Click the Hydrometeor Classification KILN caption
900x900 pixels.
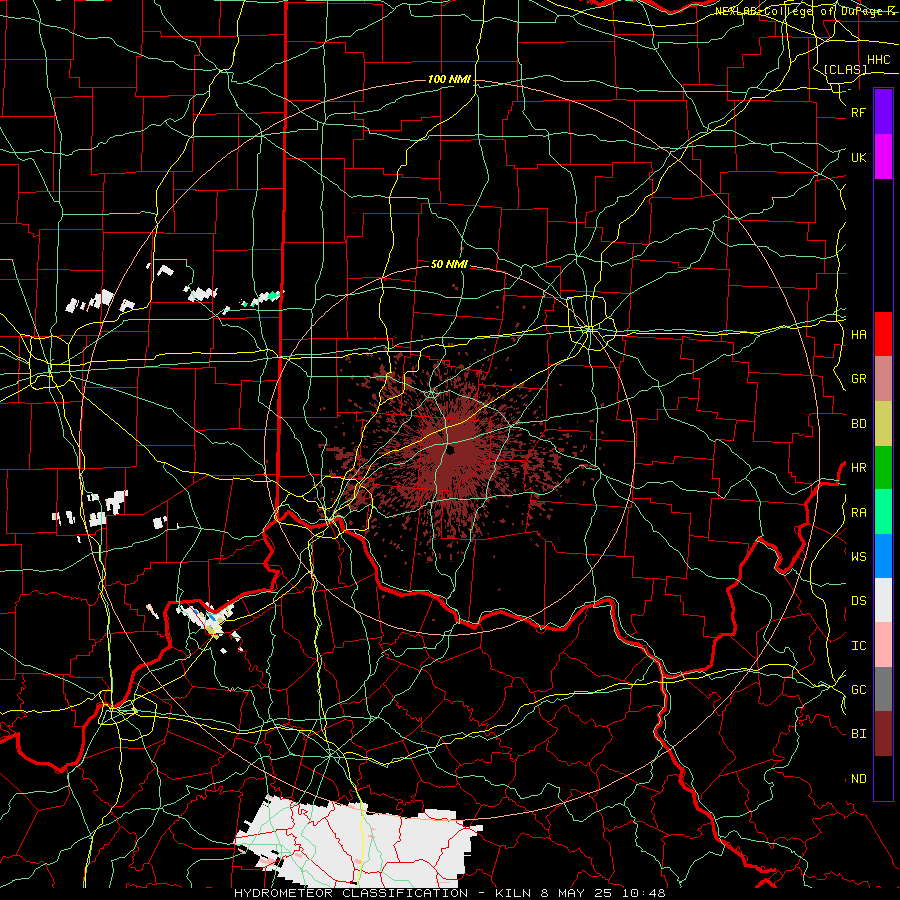pyautogui.click(x=449, y=893)
